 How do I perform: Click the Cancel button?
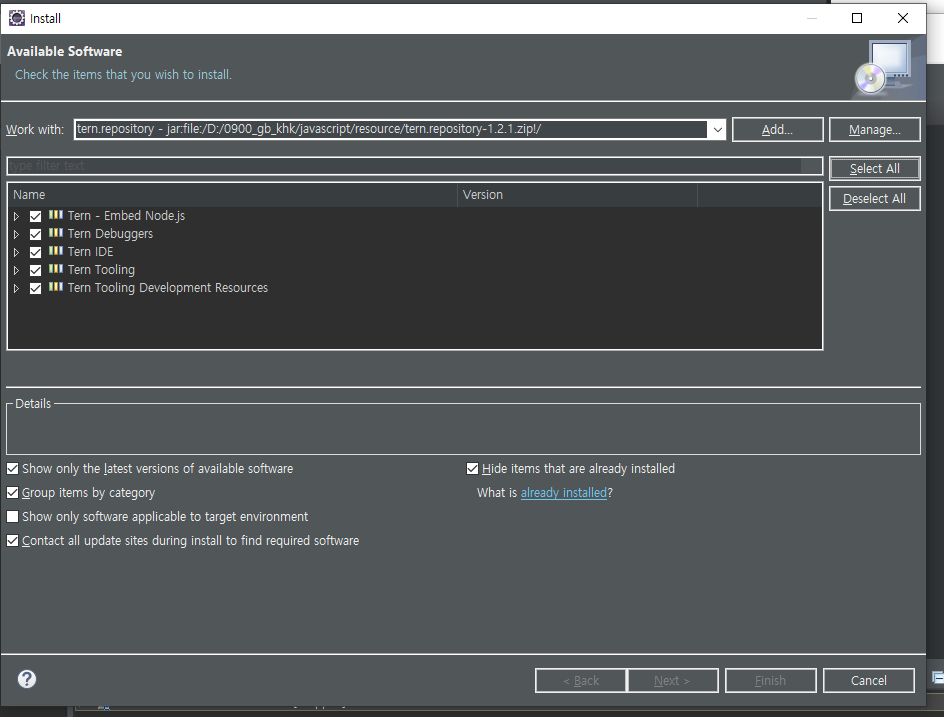tap(869, 680)
